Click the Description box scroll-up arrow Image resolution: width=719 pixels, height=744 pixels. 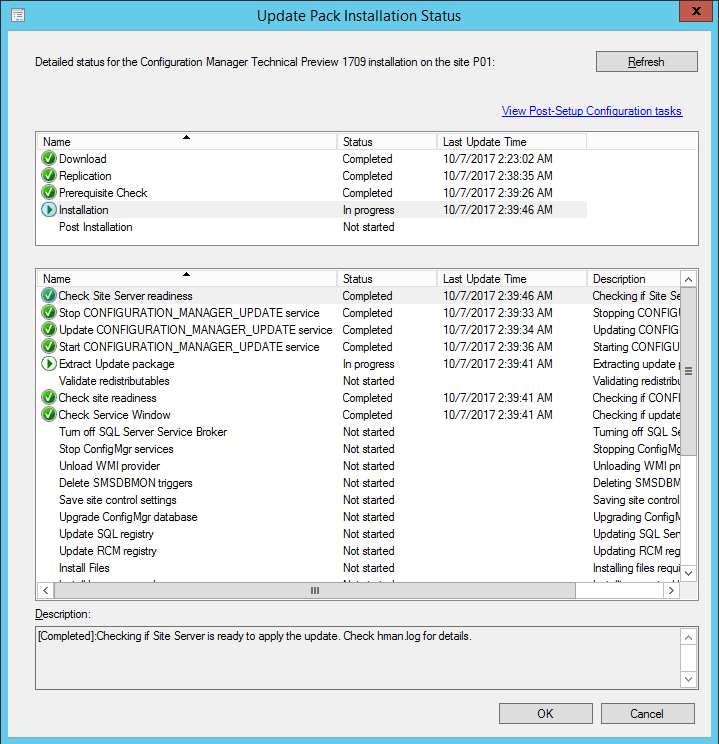coord(689,637)
